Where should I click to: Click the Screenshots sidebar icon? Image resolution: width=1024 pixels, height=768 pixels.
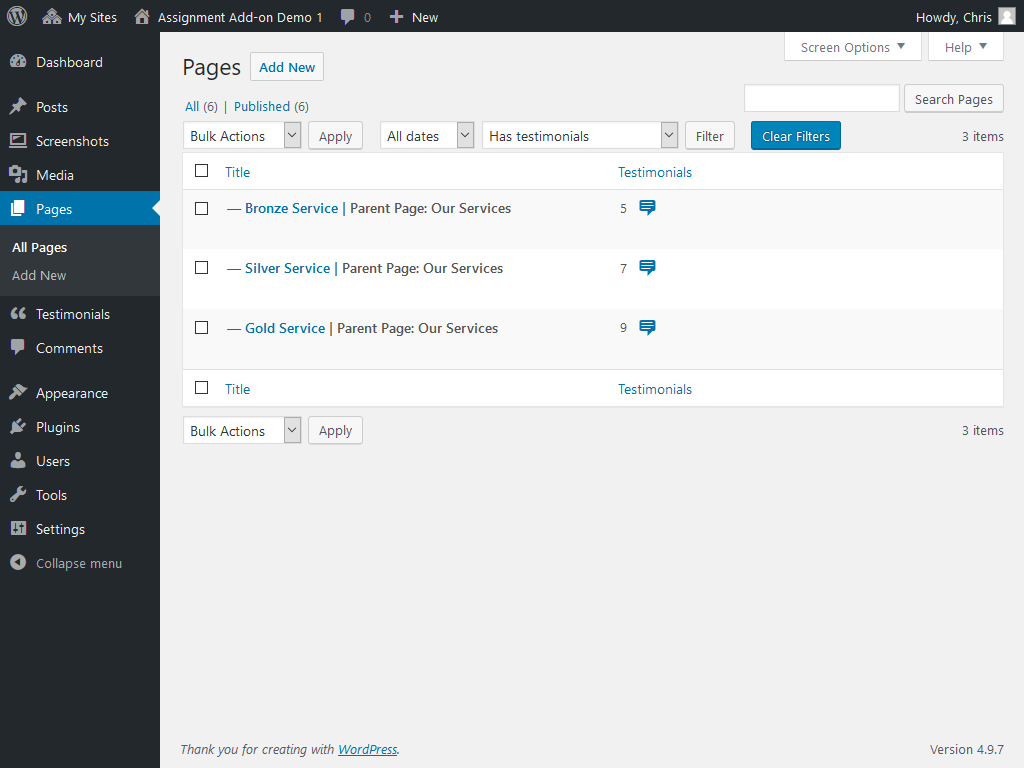18,140
